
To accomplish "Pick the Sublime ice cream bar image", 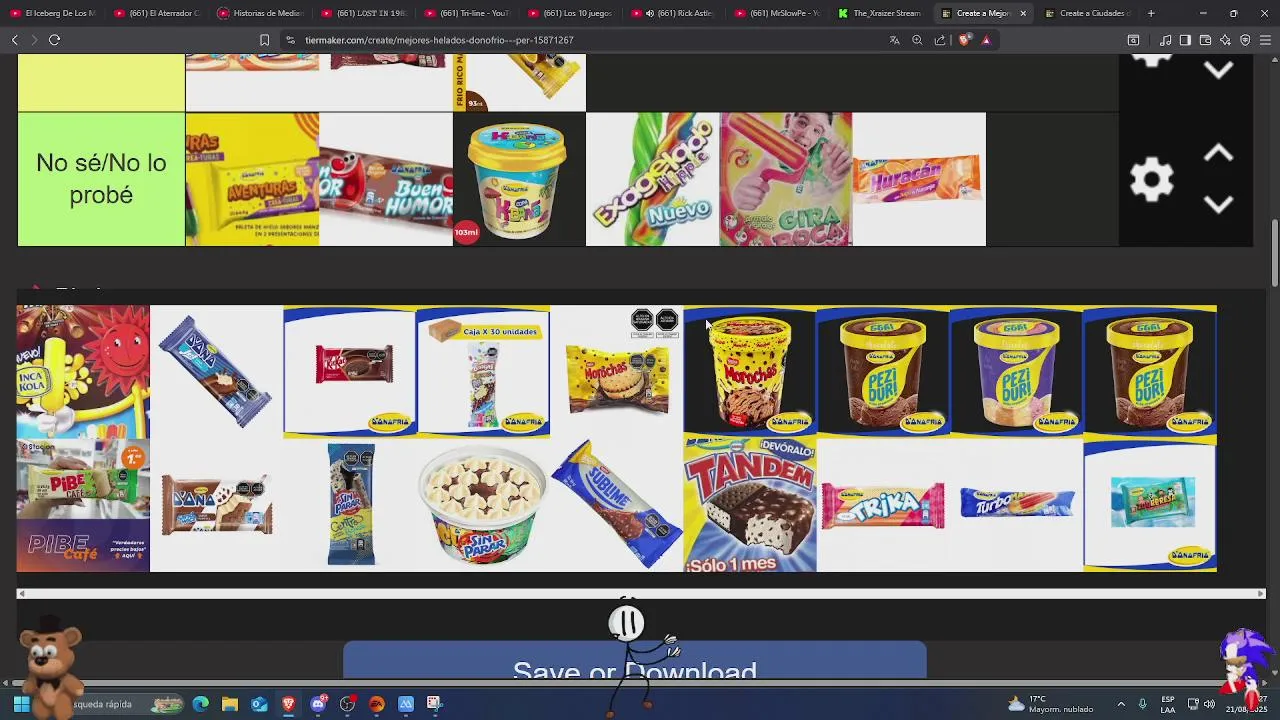I will coord(616,505).
